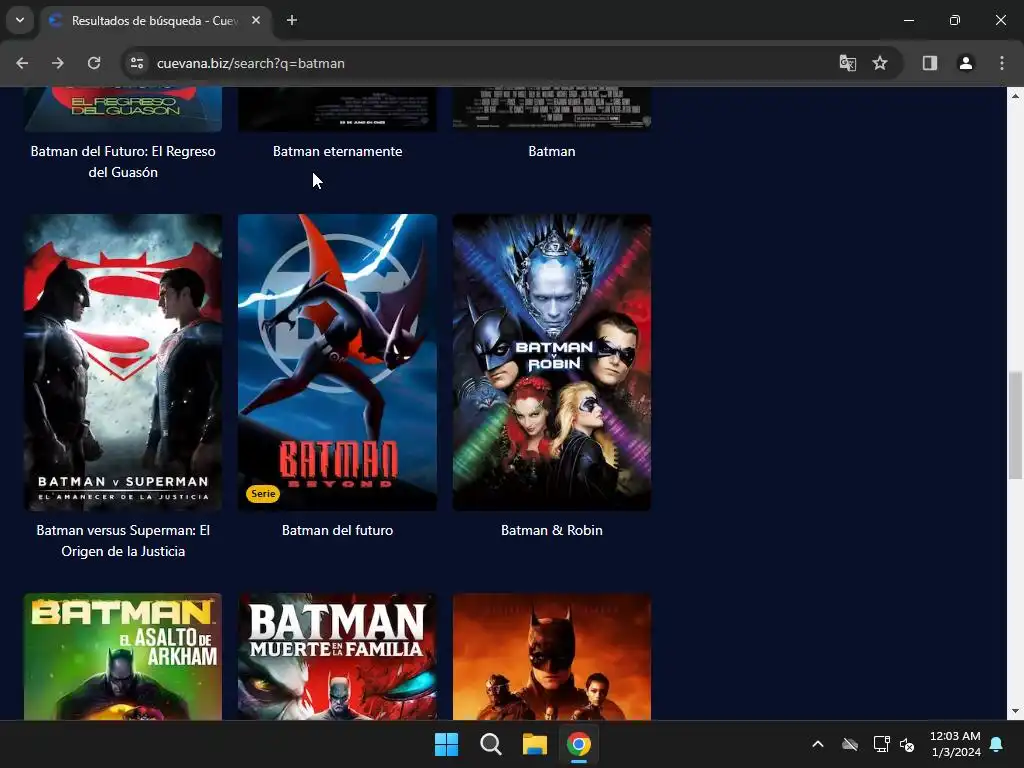Open Batman versus Superman poster
Screen dimensions: 1024x768
[x=123, y=362]
